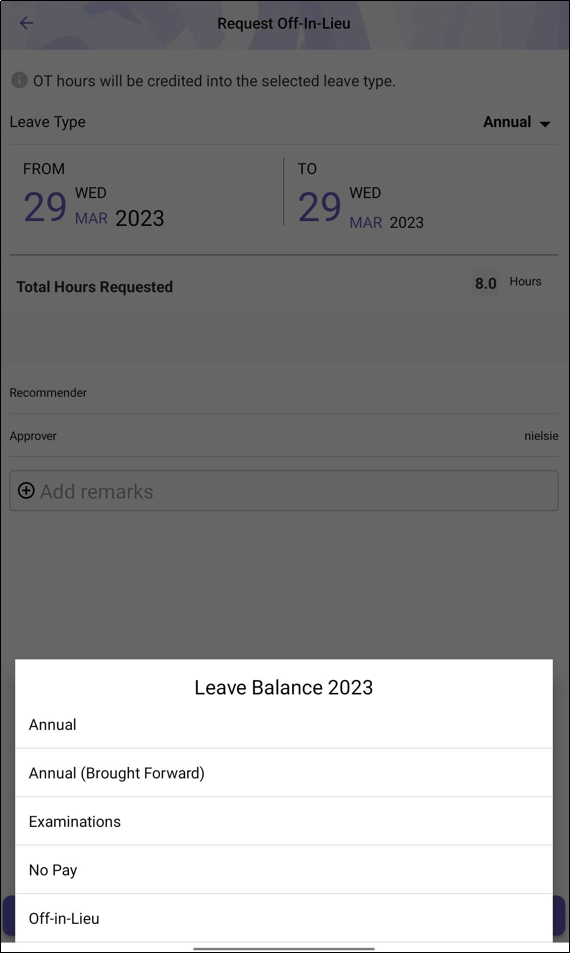Choose No Pay leave type
571x954 pixels.
click(x=284, y=870)
